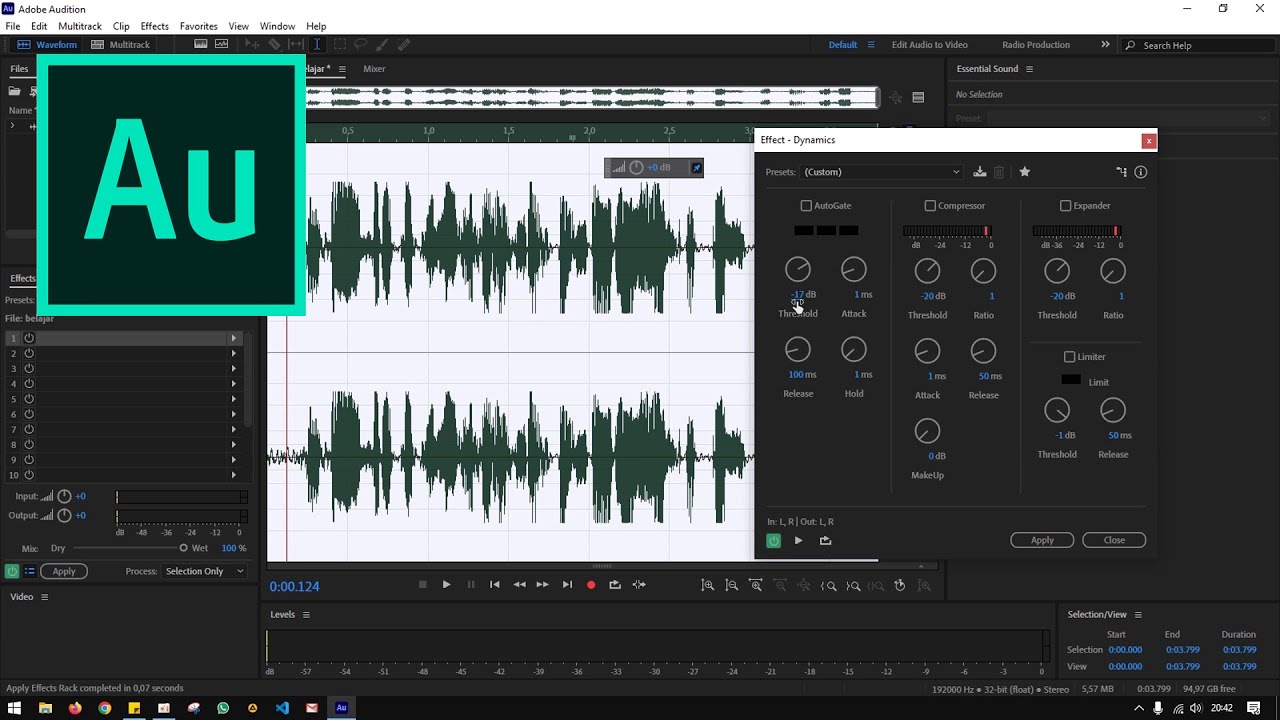Delete the Dynamics preset with trash icon
The width and height of the screenshot is (1280, 720).
coord(999,172)
